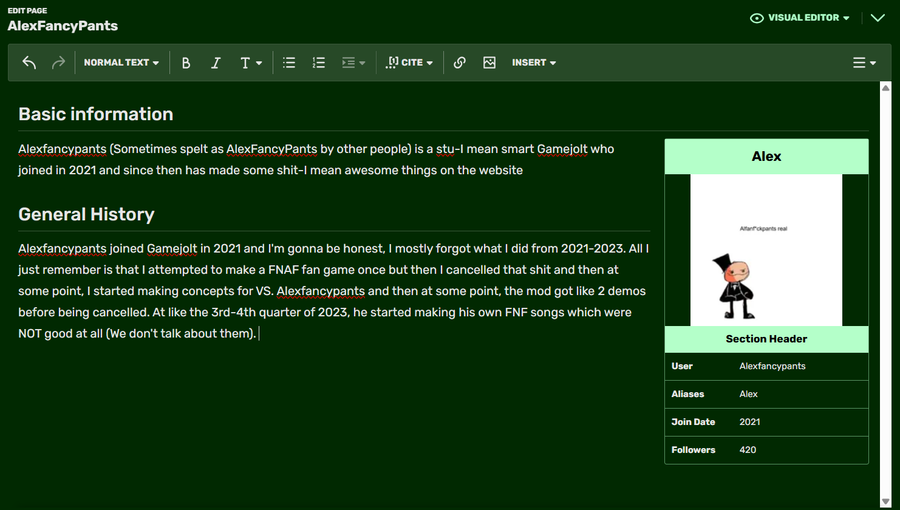Open the page options hamburger menu

coord(864,63)
